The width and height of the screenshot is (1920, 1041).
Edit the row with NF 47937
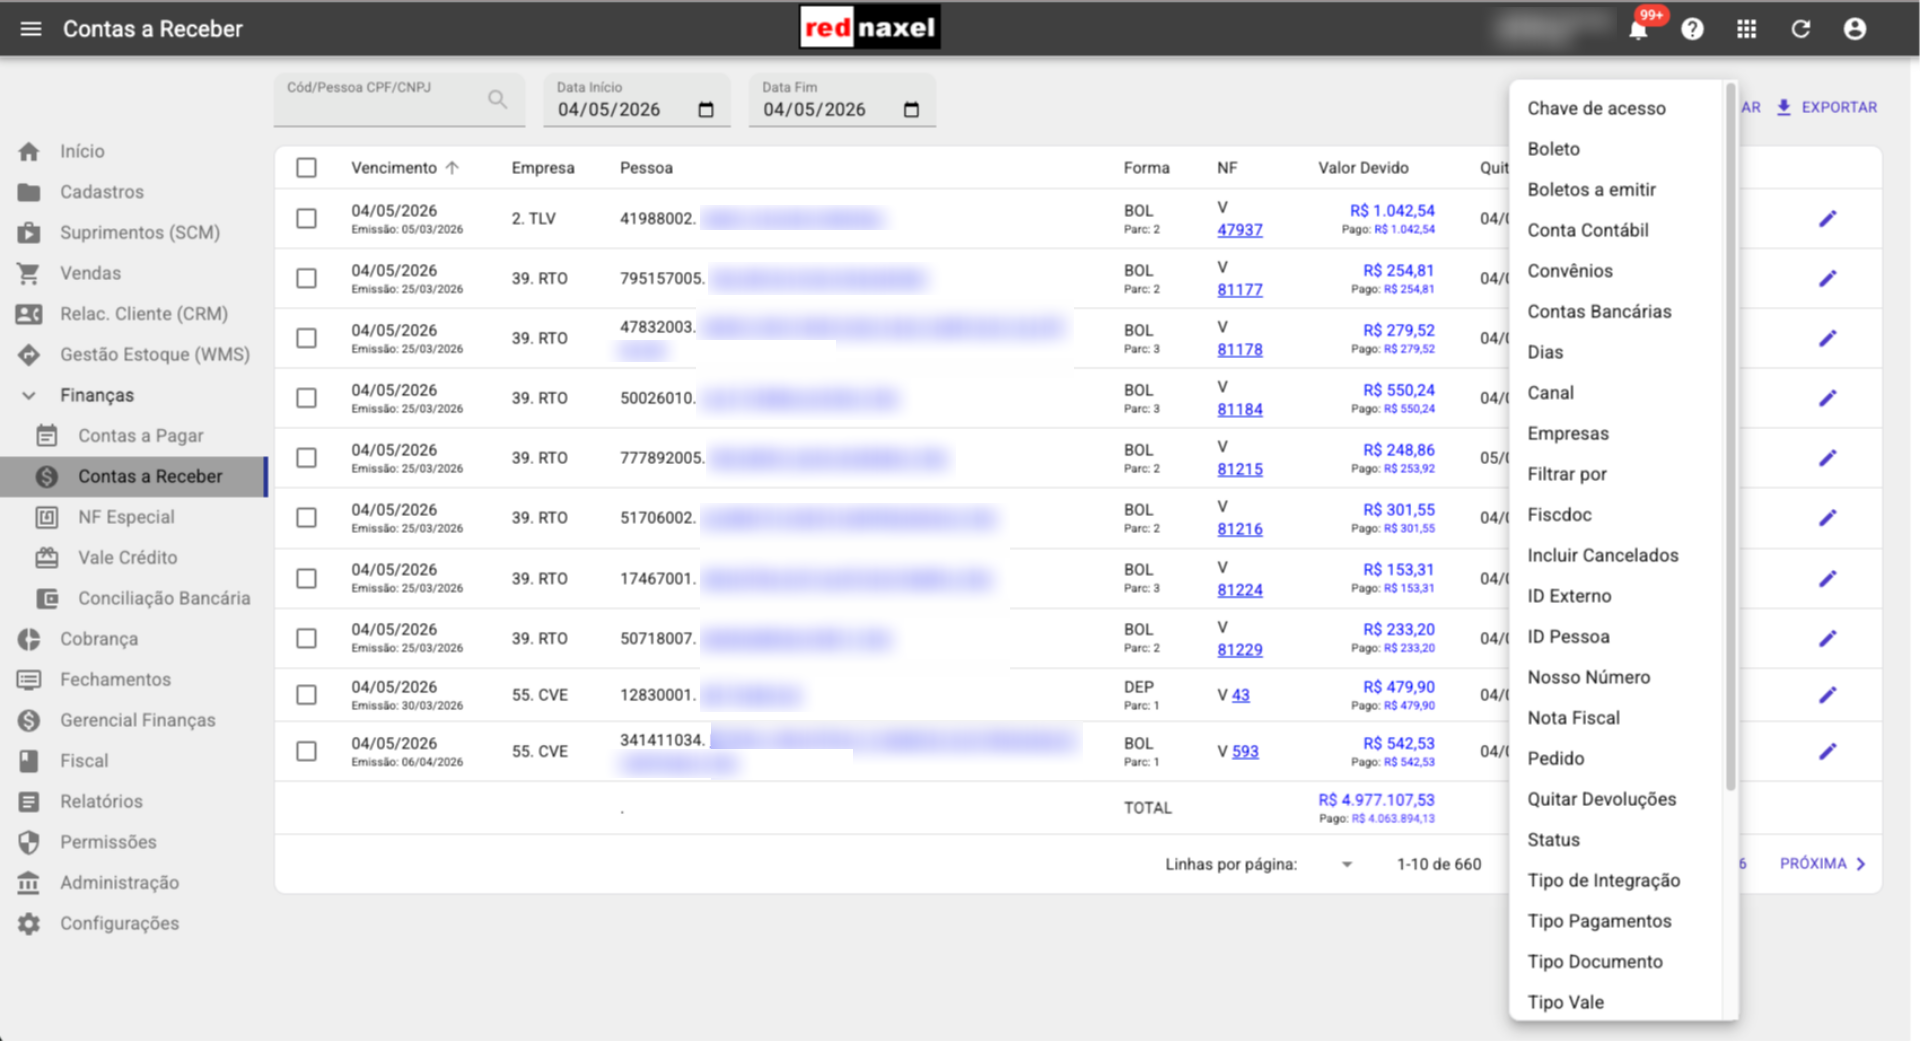click(x=1827, y=219)
